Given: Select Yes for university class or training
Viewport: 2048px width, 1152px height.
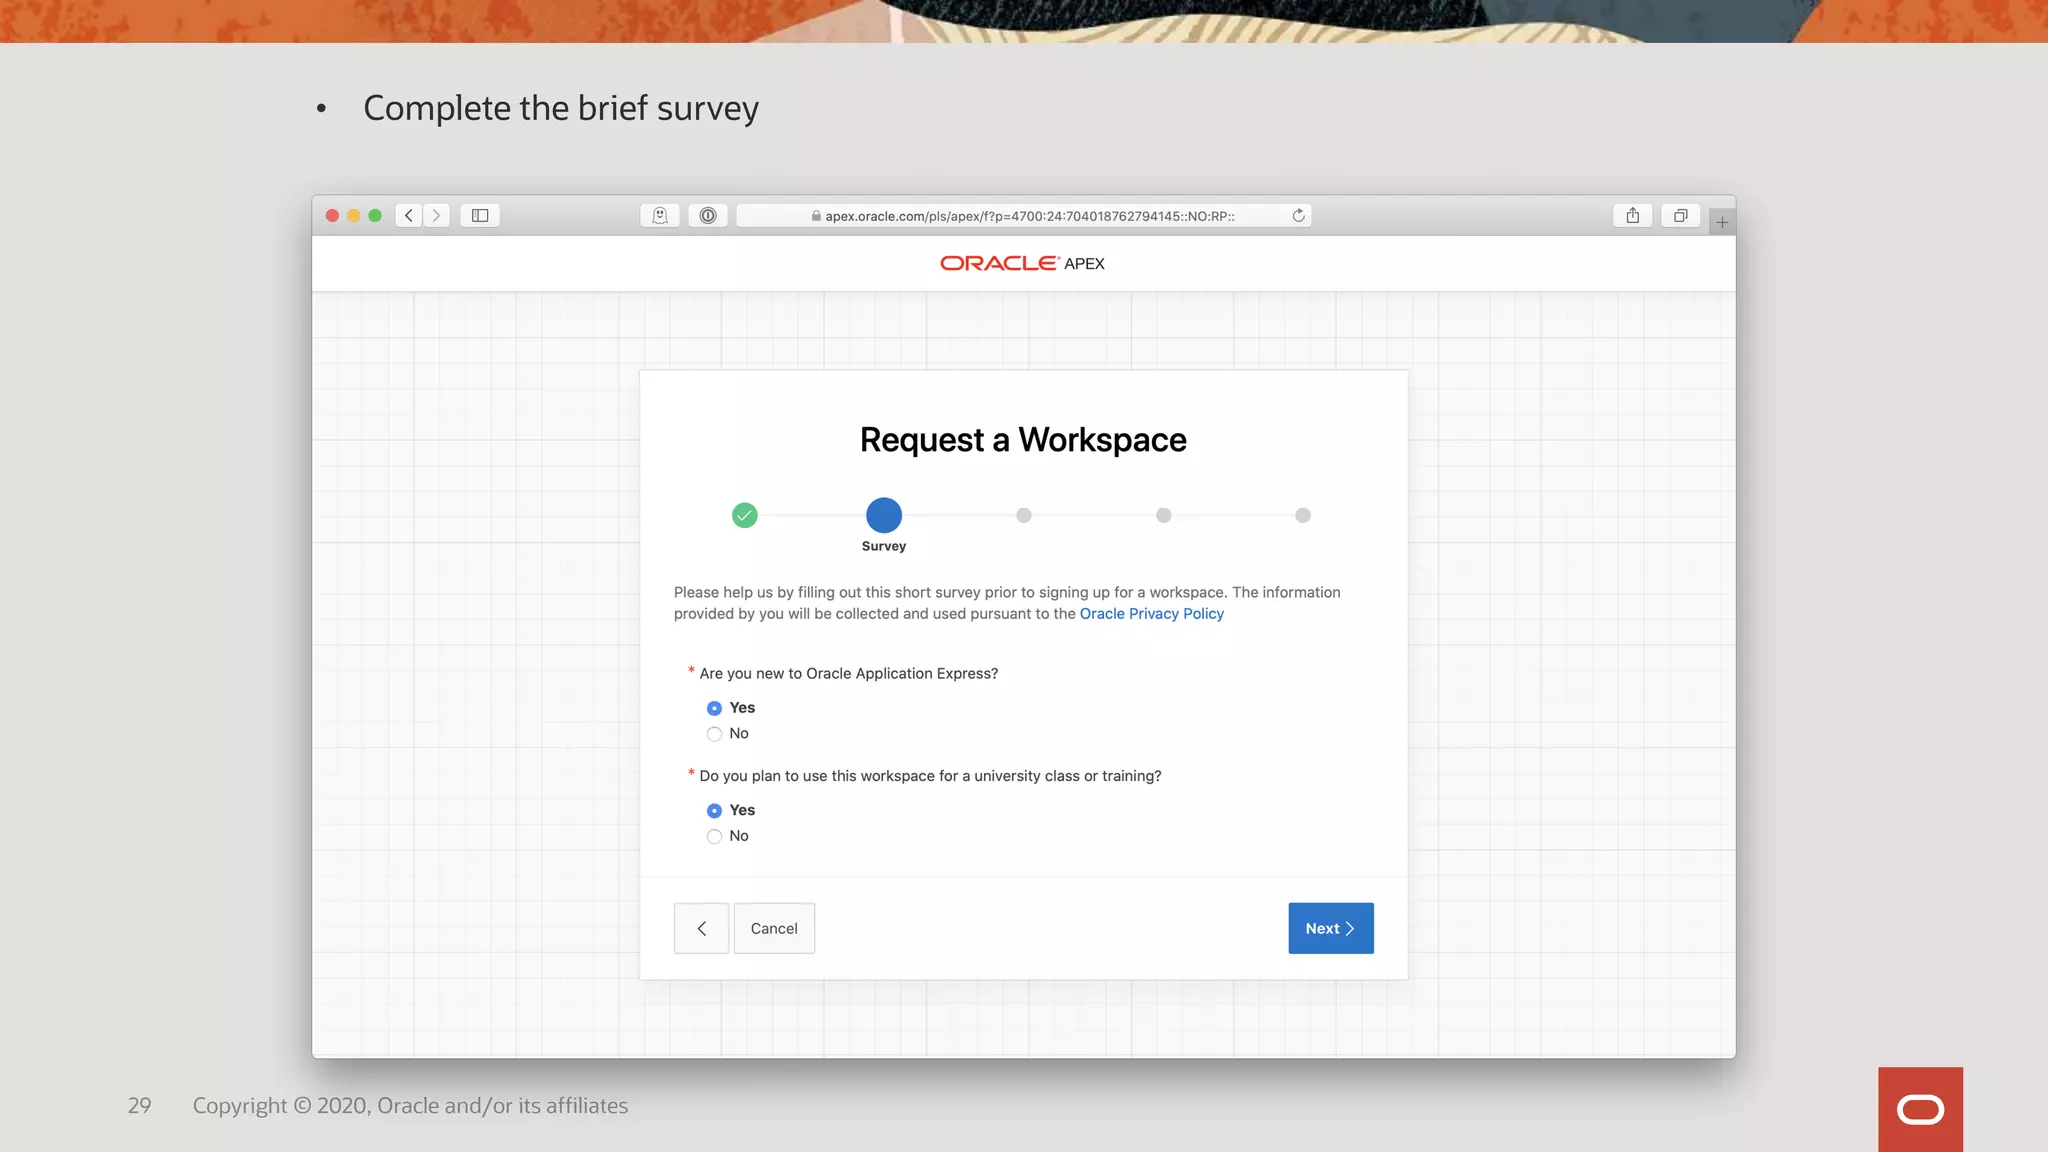Looking at the screenshot, I should 714,811.
